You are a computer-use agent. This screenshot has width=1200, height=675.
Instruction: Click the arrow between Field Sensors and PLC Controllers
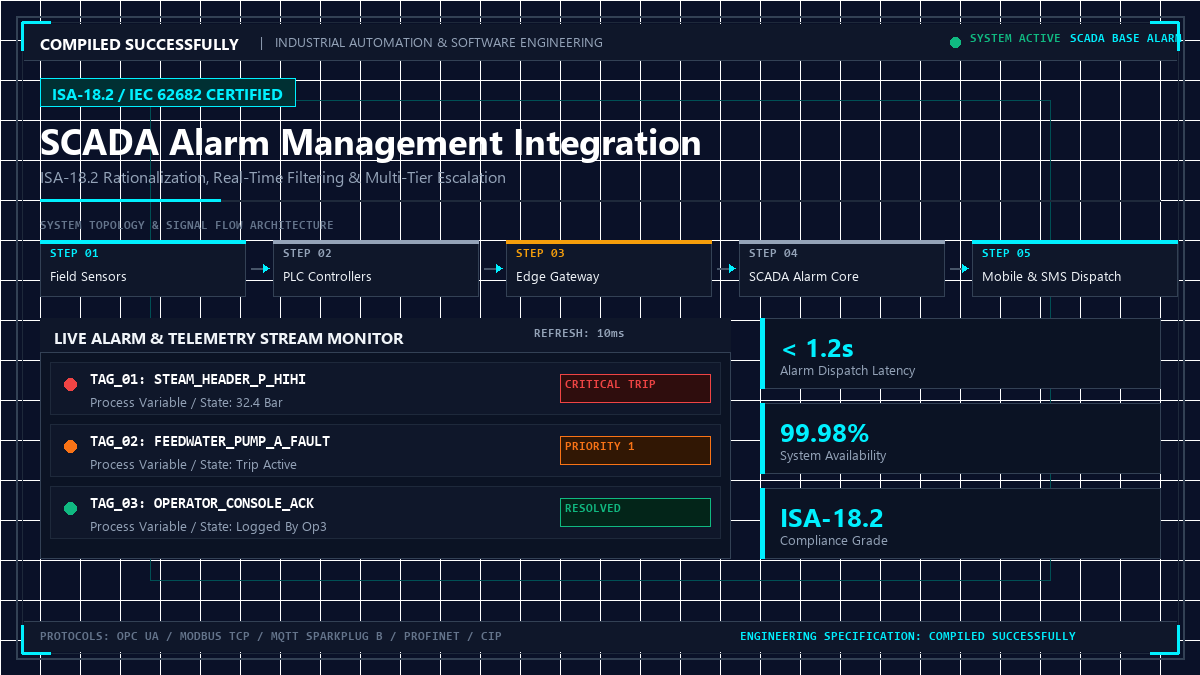260,269
